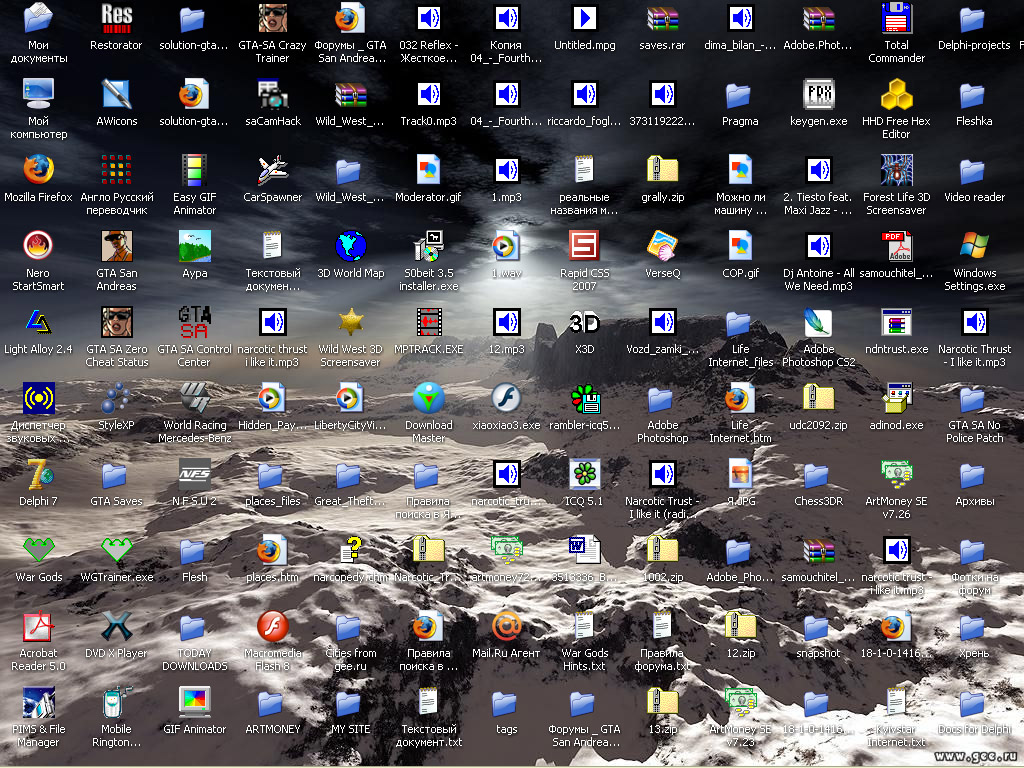The height and width of the screenshot is (768, 1024).
Task: Select the GTA Saves folder
Action: 116,474
